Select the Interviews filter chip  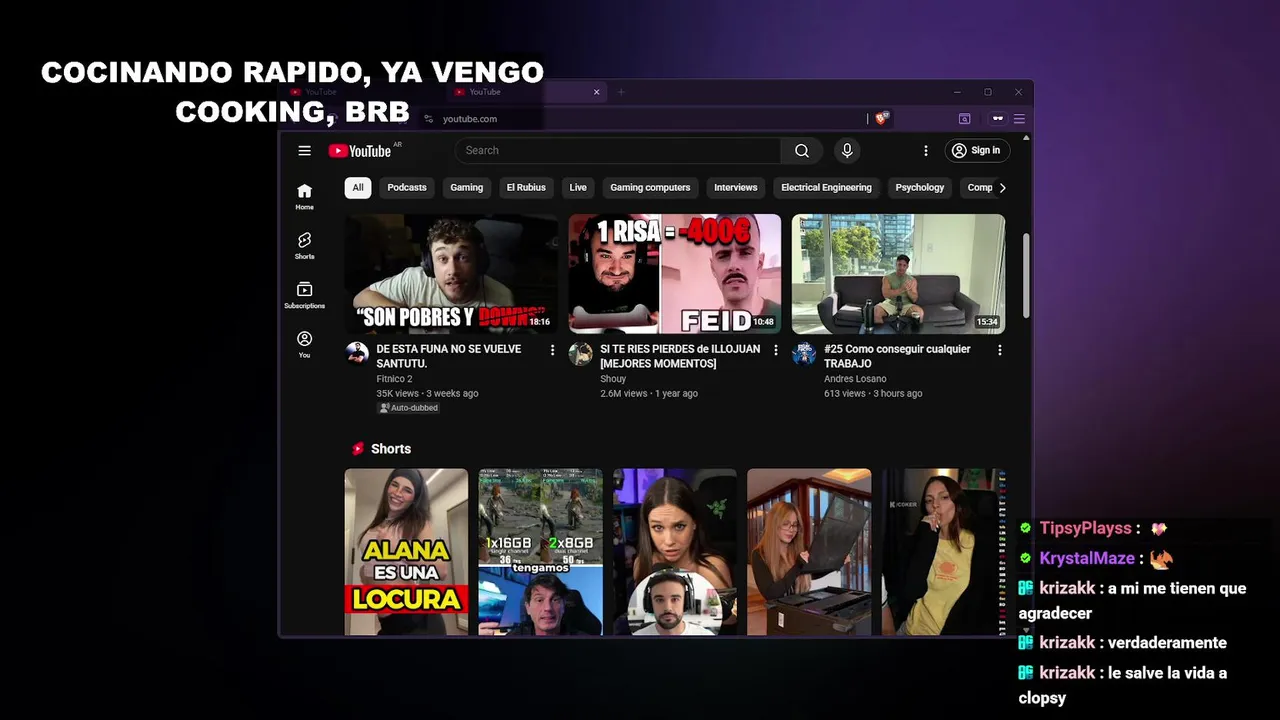[736, 188]
